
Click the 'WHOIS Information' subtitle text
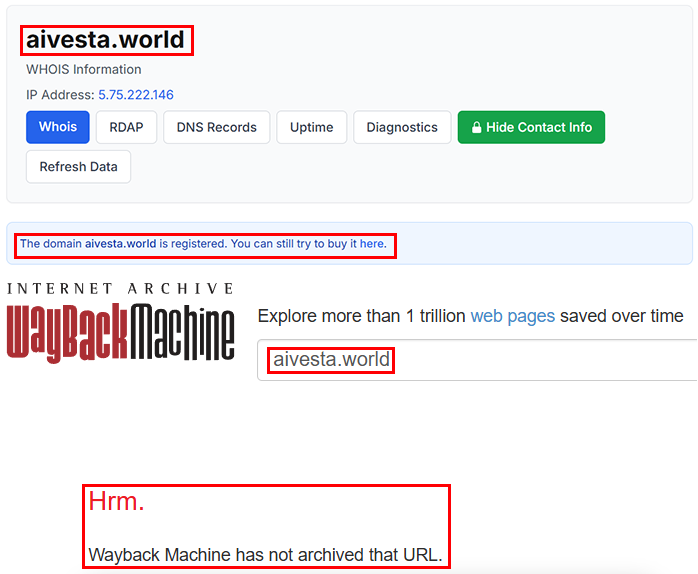(x=84, y=69)
